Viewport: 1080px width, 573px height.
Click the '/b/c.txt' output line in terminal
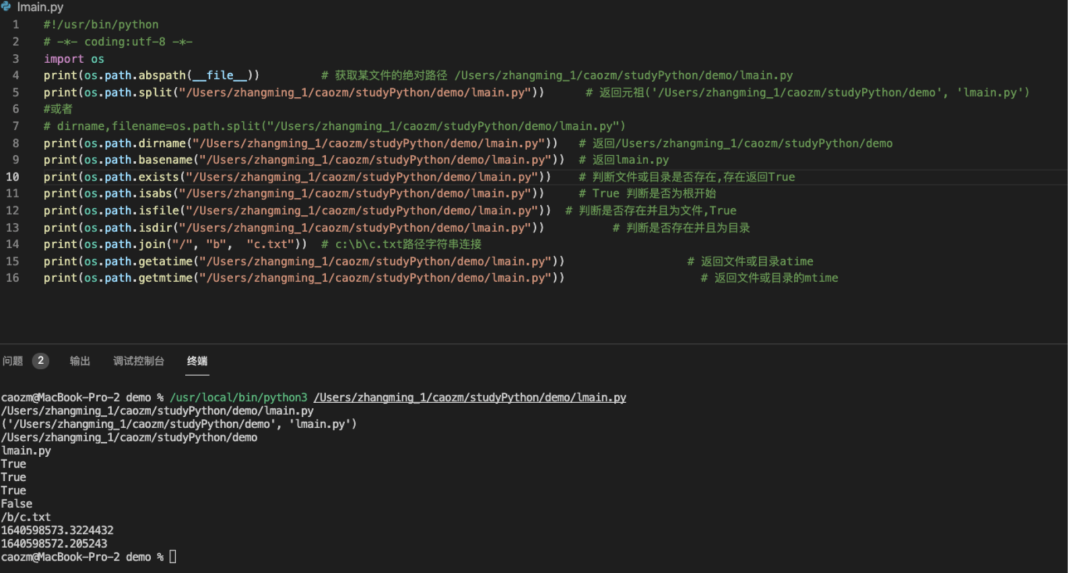25,517
